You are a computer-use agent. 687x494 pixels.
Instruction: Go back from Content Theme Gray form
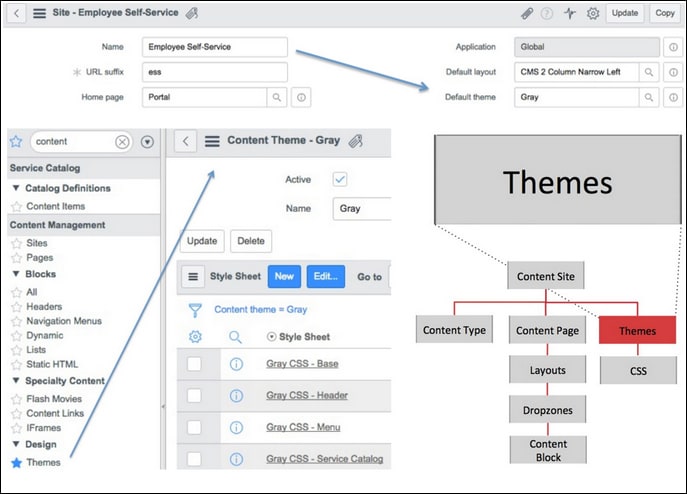(x=185, y=141)
